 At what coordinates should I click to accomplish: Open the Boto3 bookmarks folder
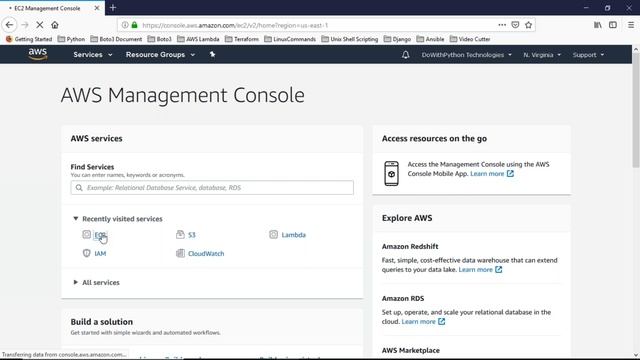160,39
